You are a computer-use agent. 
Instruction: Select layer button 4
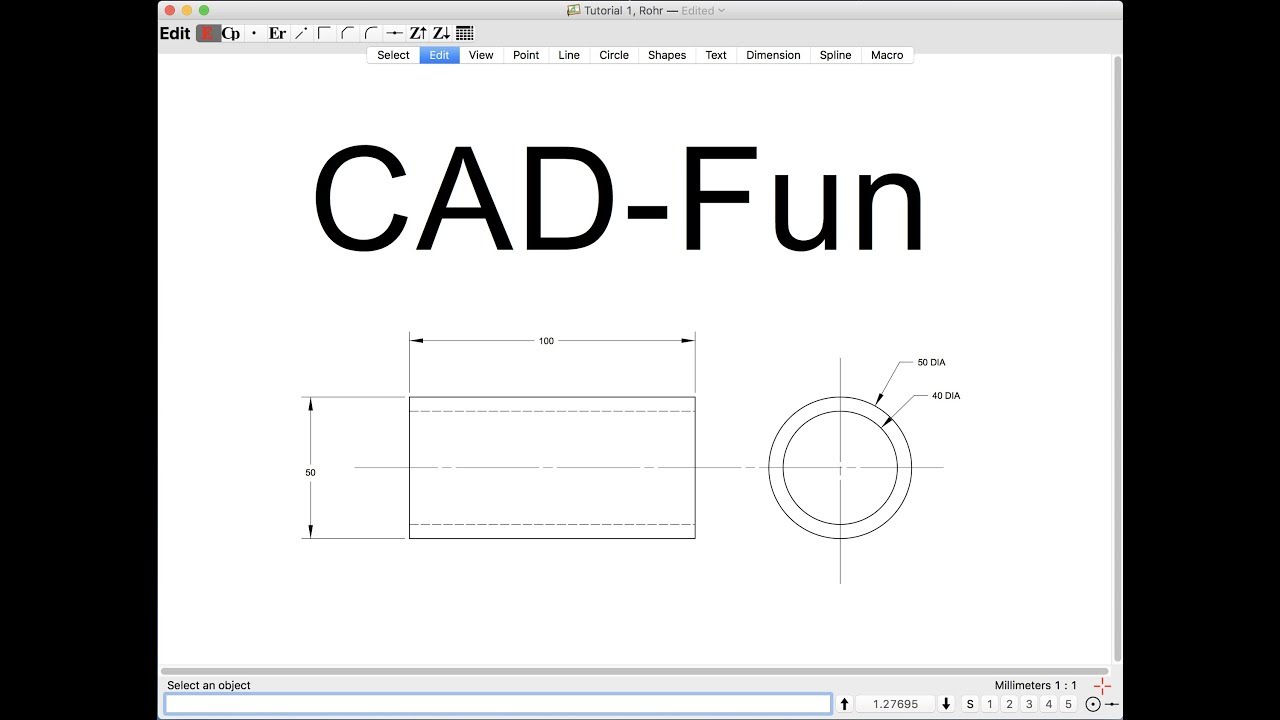pos(1048,704)
